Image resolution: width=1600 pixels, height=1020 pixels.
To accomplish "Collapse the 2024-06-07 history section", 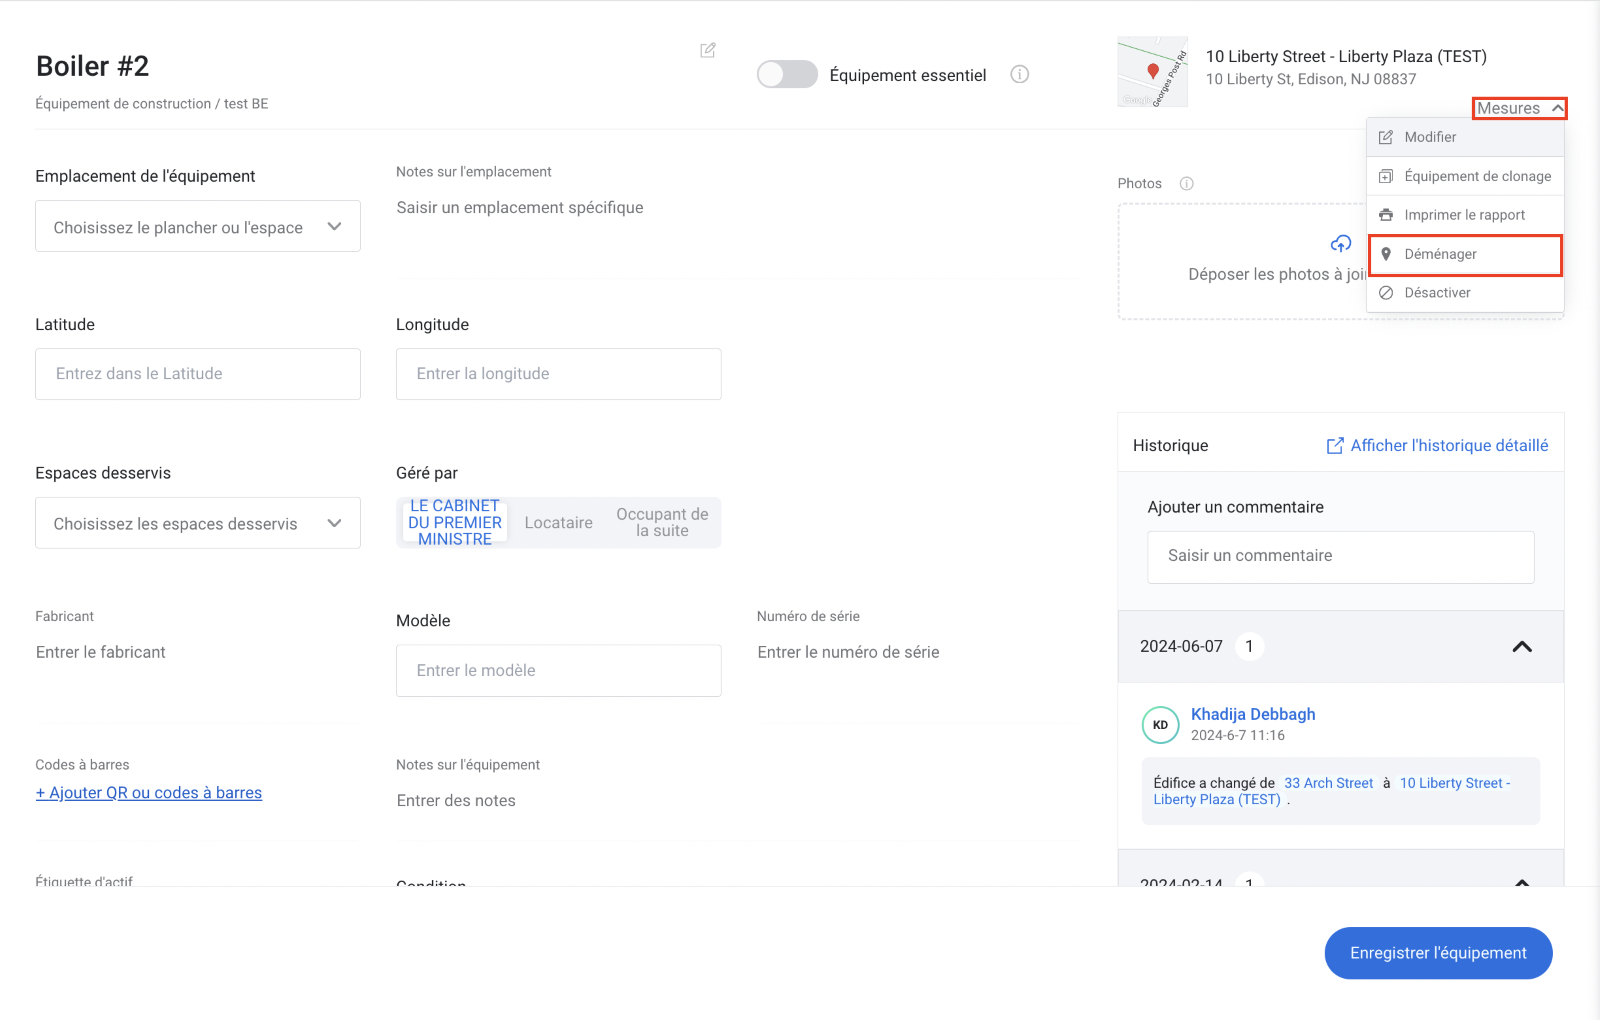I will point(1521,647).
